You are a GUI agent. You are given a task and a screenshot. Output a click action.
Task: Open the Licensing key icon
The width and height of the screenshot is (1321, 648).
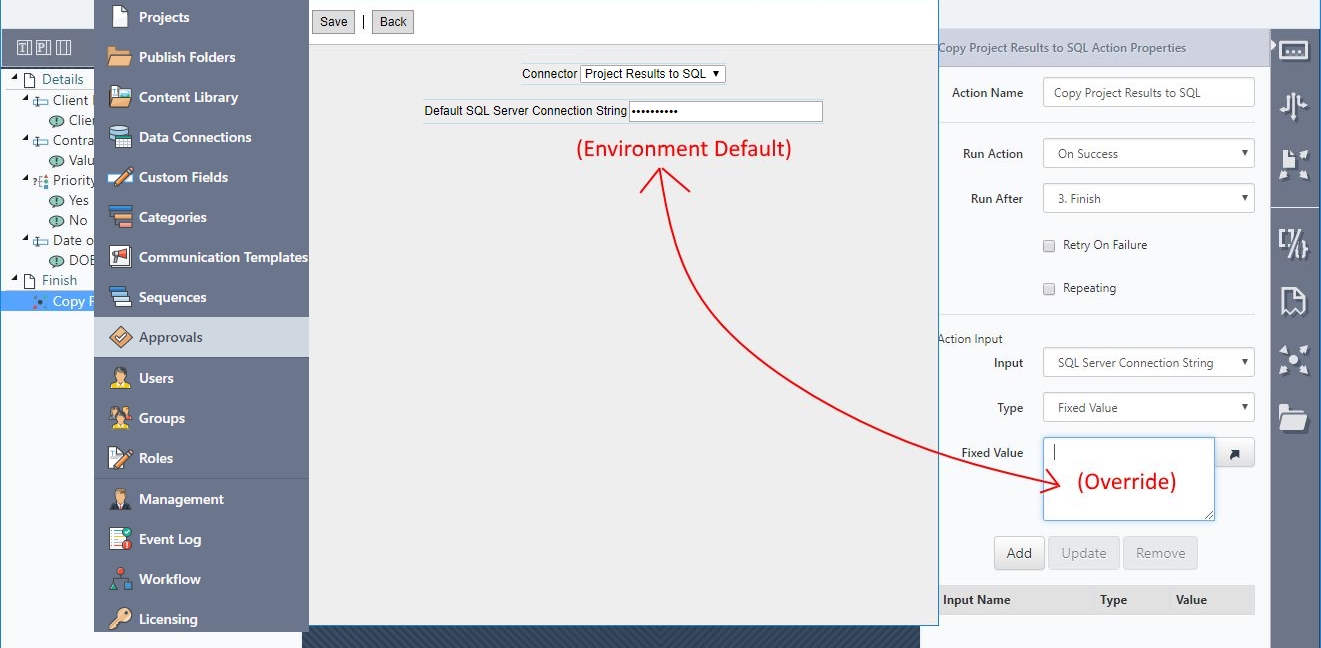click(x=120, y=619)
